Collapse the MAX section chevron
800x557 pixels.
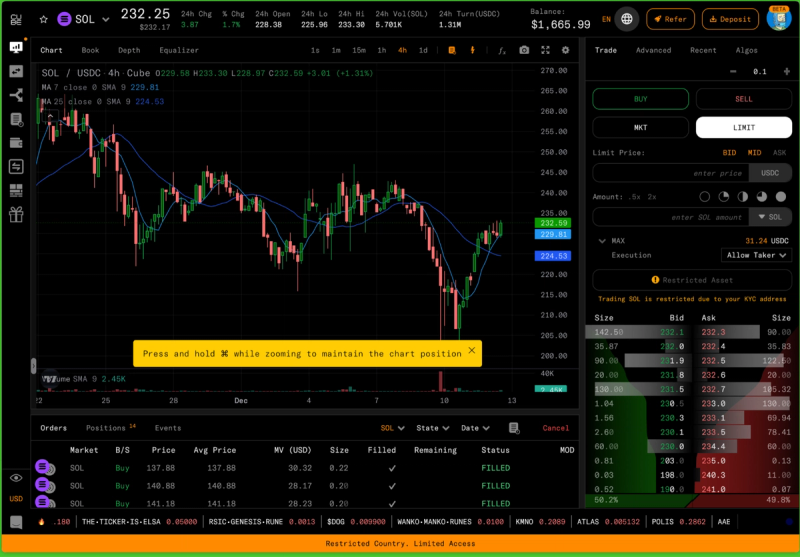[x=602, y=241]
